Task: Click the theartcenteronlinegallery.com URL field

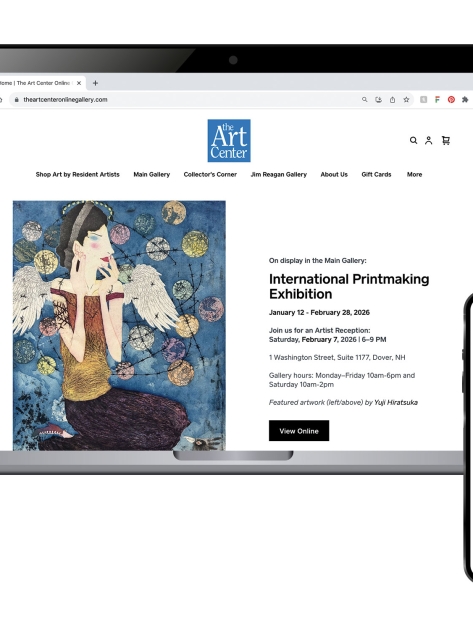Action: 185,100
